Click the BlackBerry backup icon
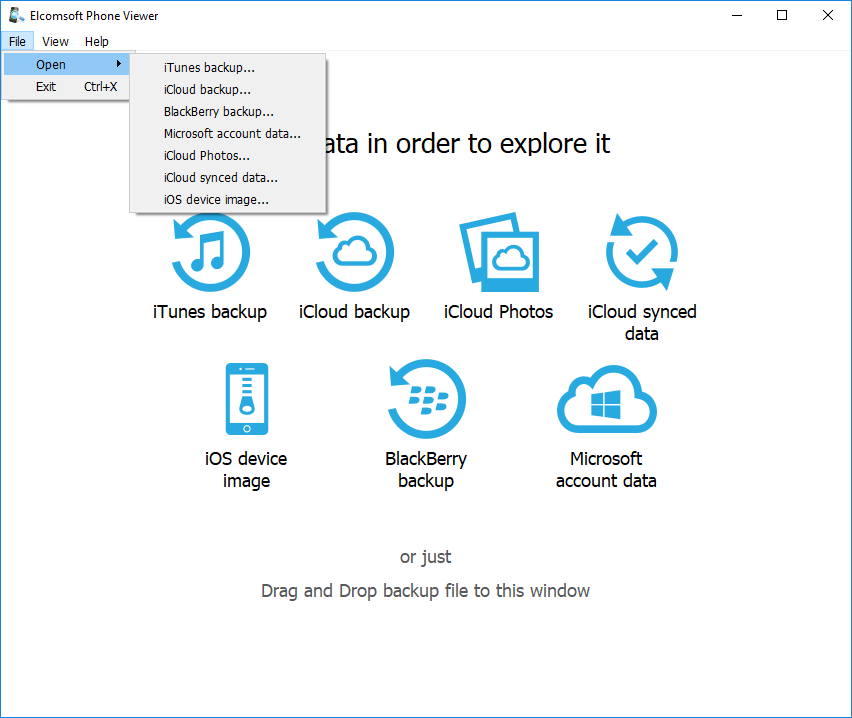The width and height of the screenshot is (852, 718). pyautogui.click(x=427, y=399)
